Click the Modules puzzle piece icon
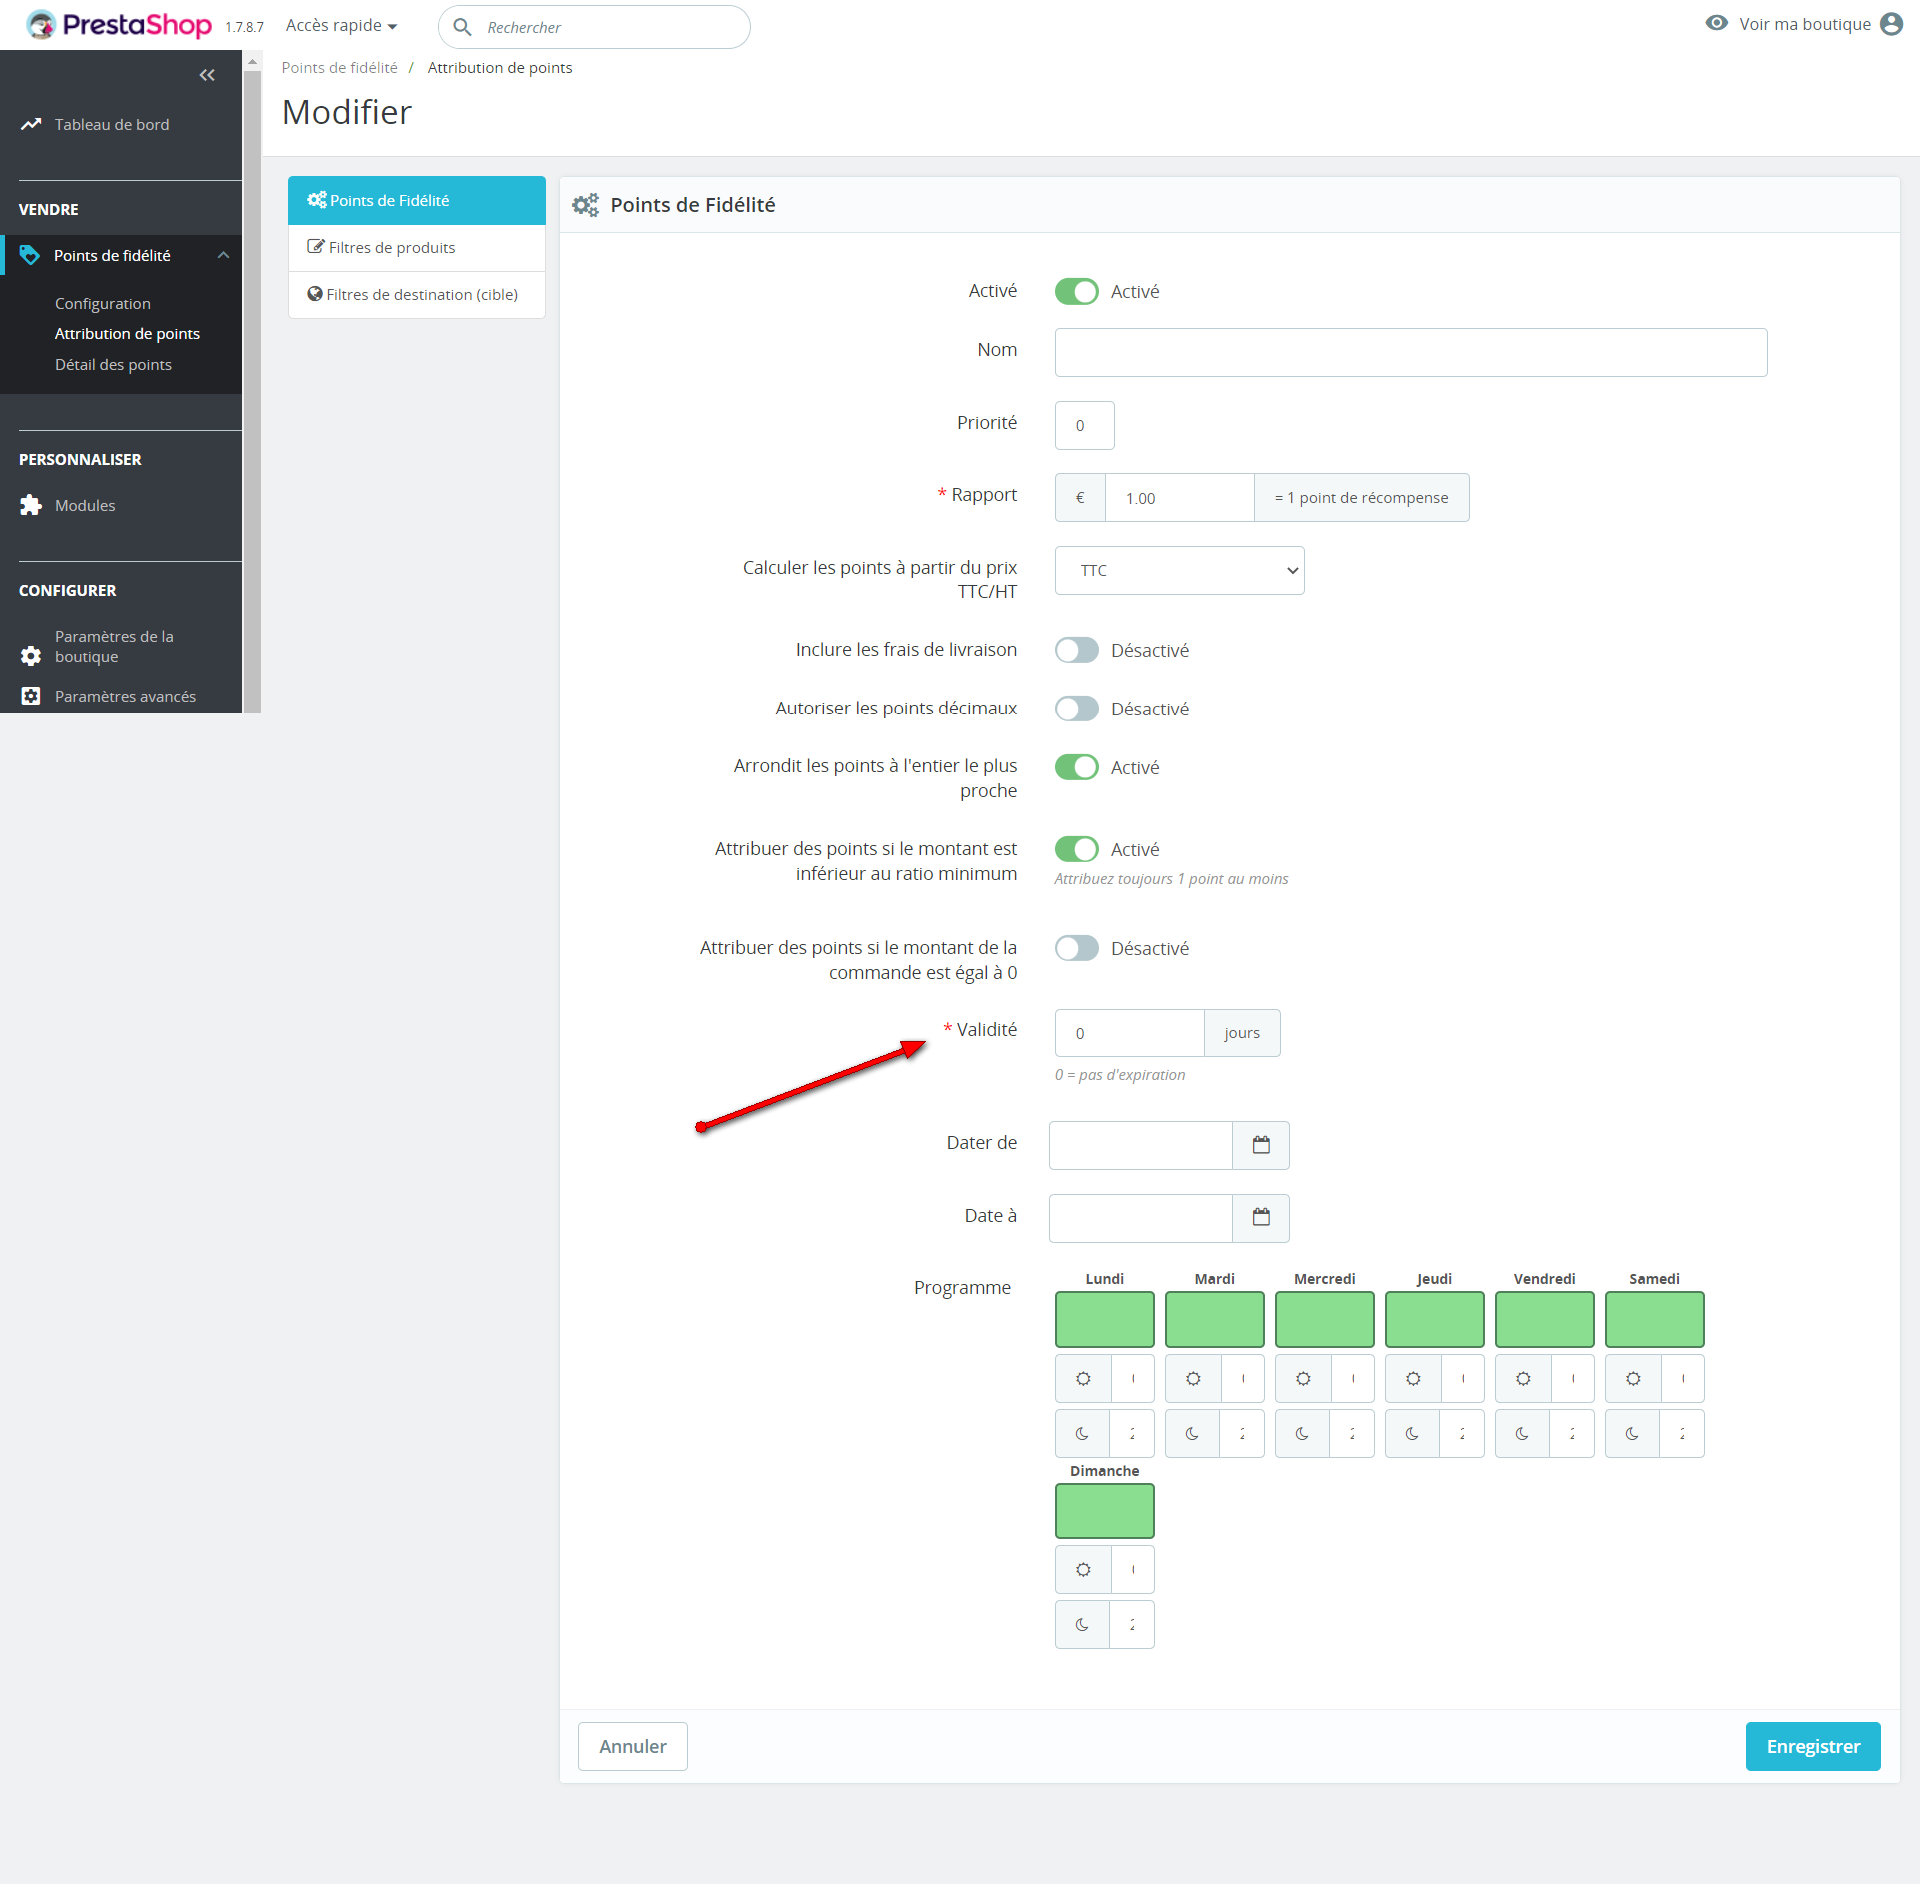The width and height of the screenshot is (1920, 1884). click(x=31, y=505)
